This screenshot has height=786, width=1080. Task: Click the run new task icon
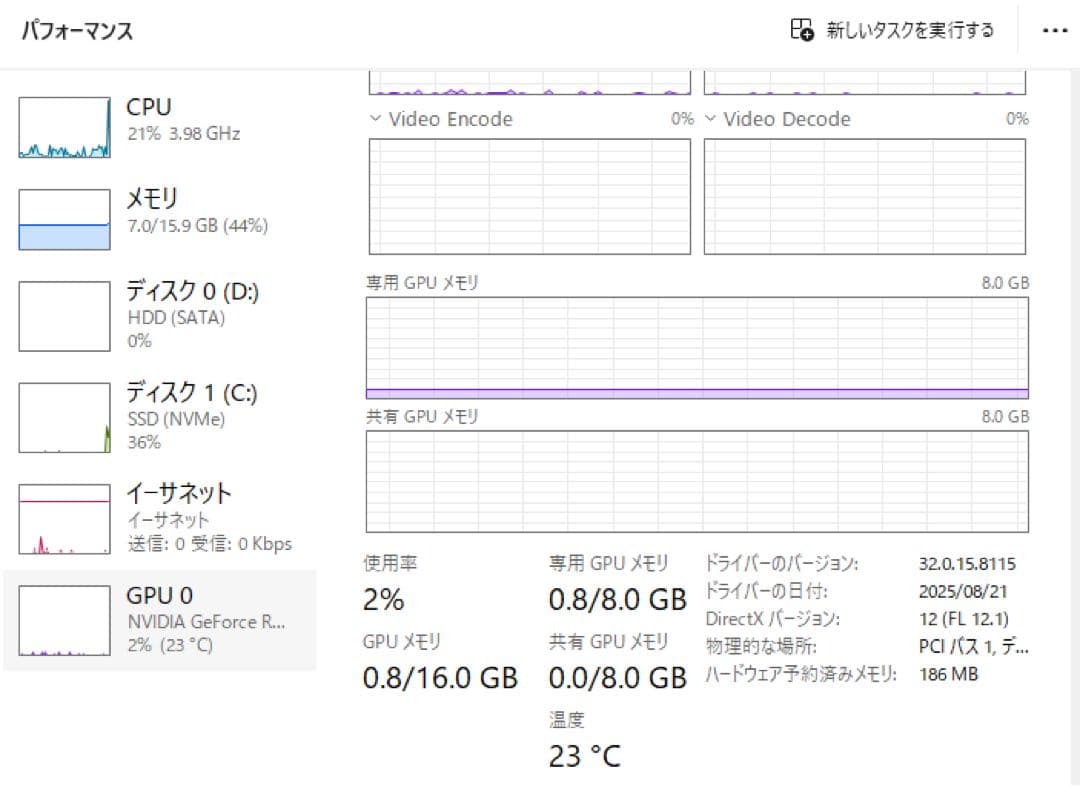802,30
